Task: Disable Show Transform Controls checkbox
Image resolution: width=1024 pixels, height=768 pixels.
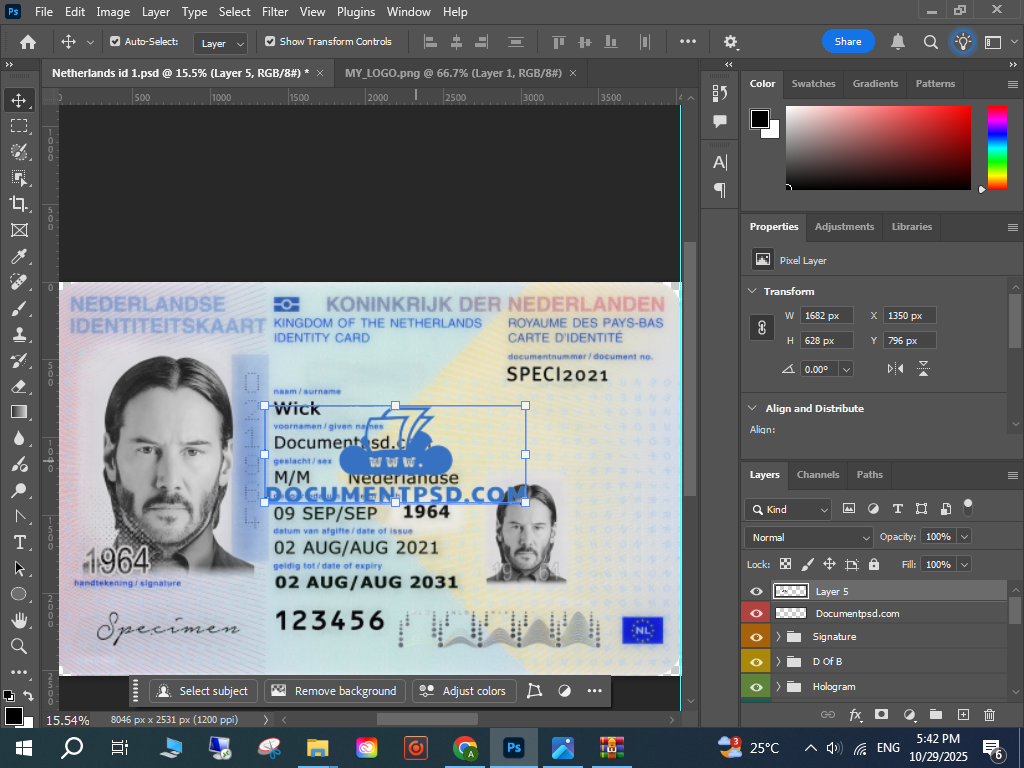Action: pos(270,42)
